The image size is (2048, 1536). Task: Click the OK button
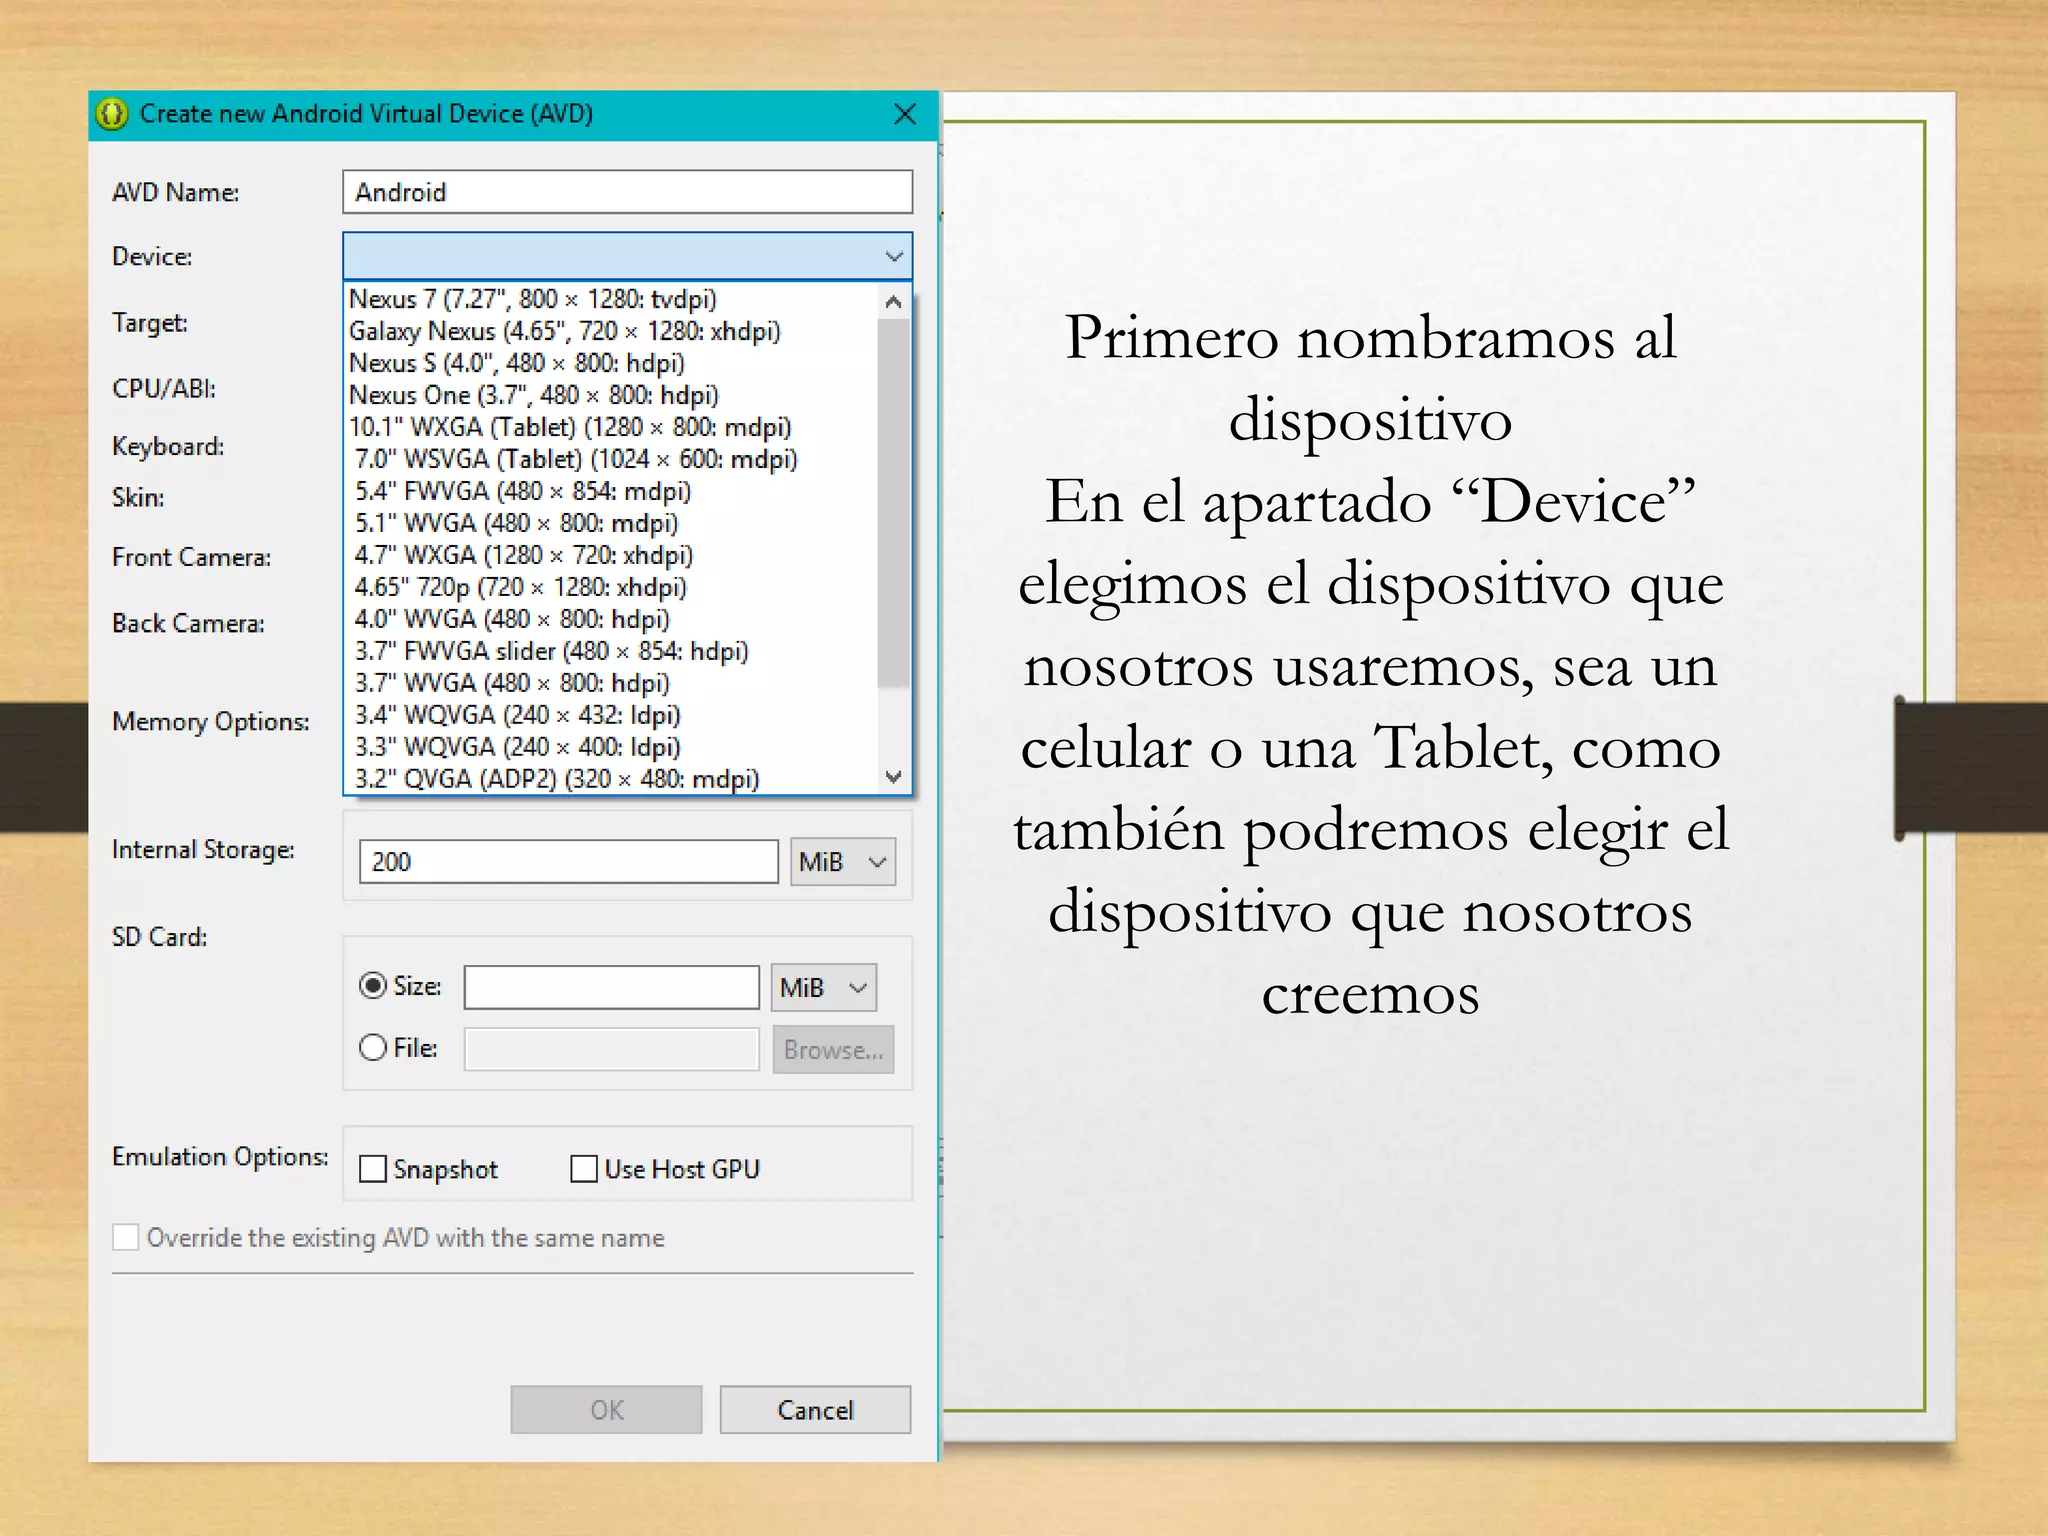click(606, 1409)
